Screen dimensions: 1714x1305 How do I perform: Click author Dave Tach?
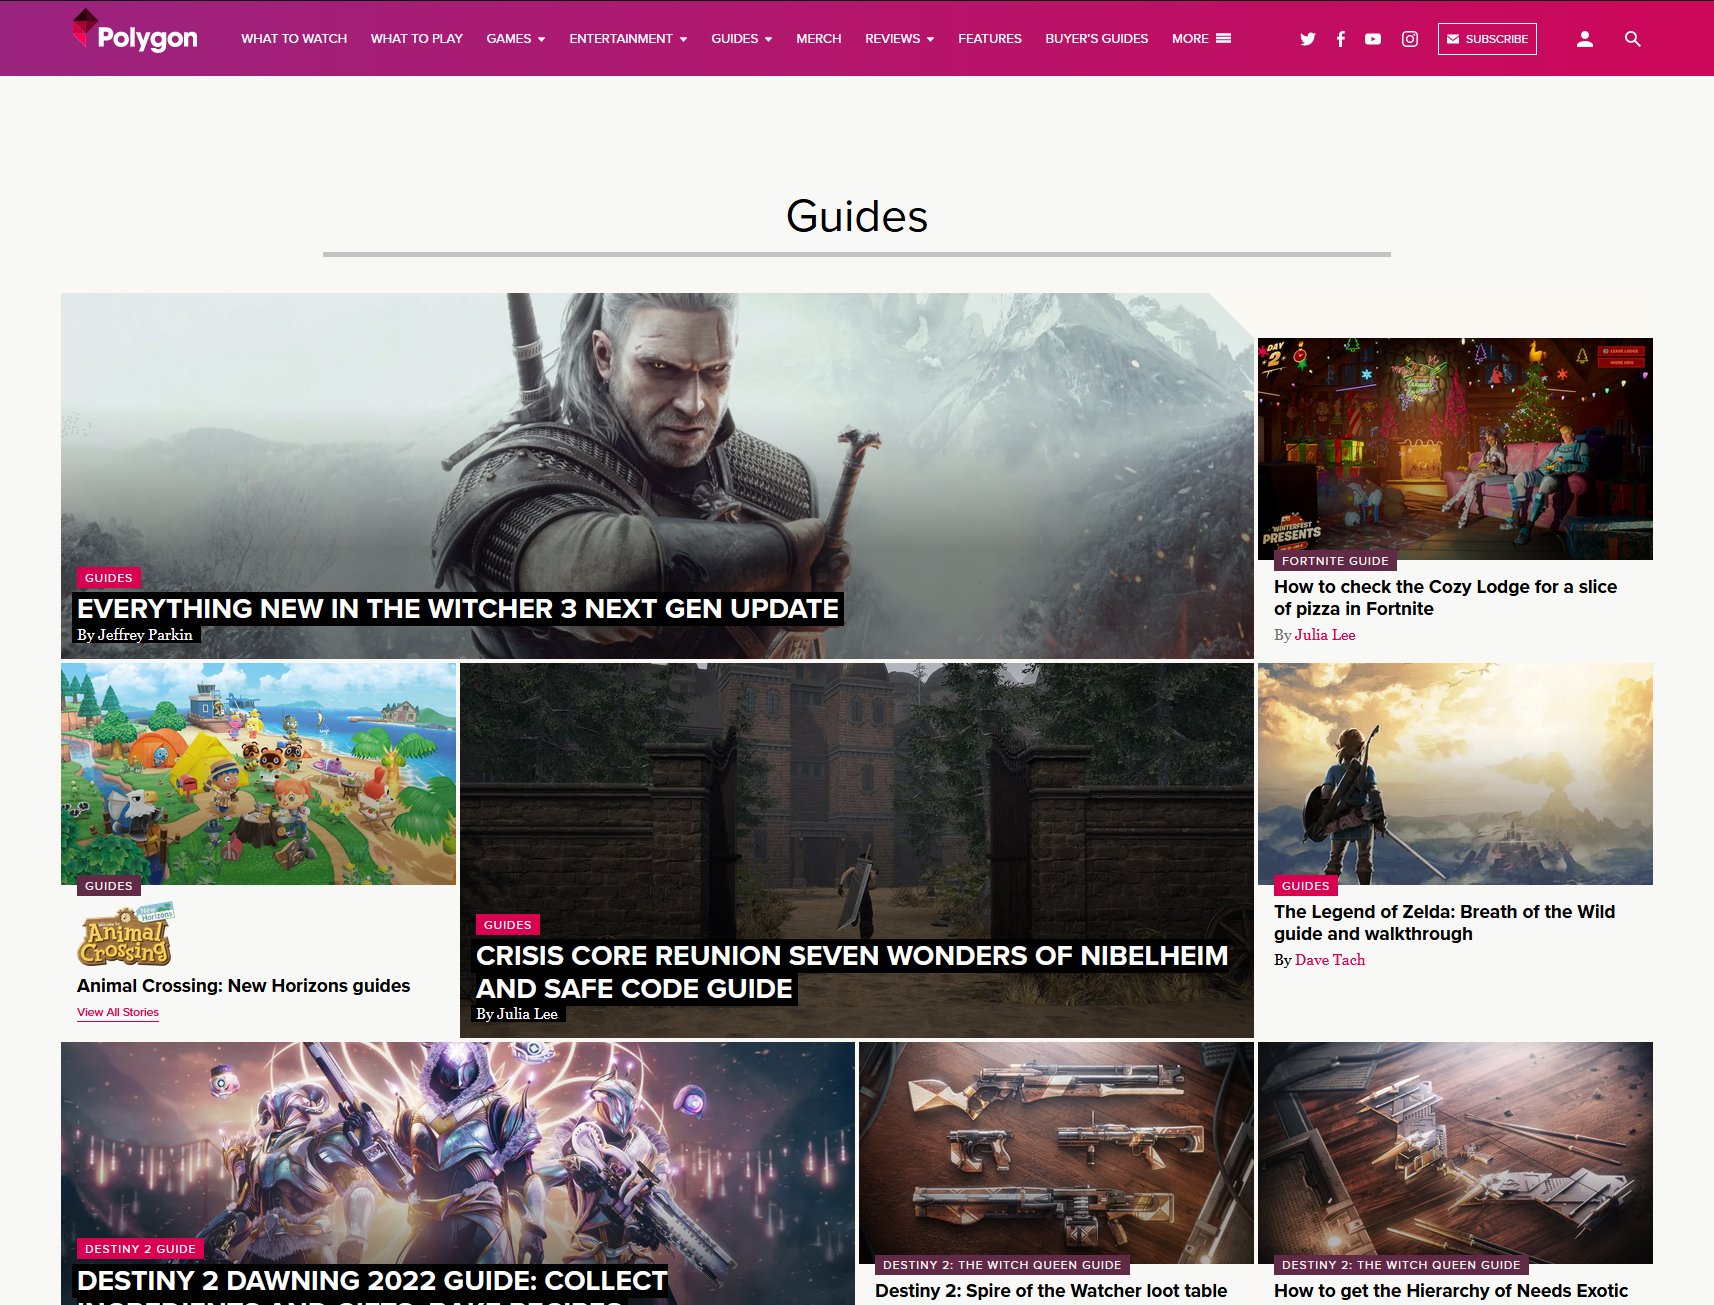point(1330,960)
